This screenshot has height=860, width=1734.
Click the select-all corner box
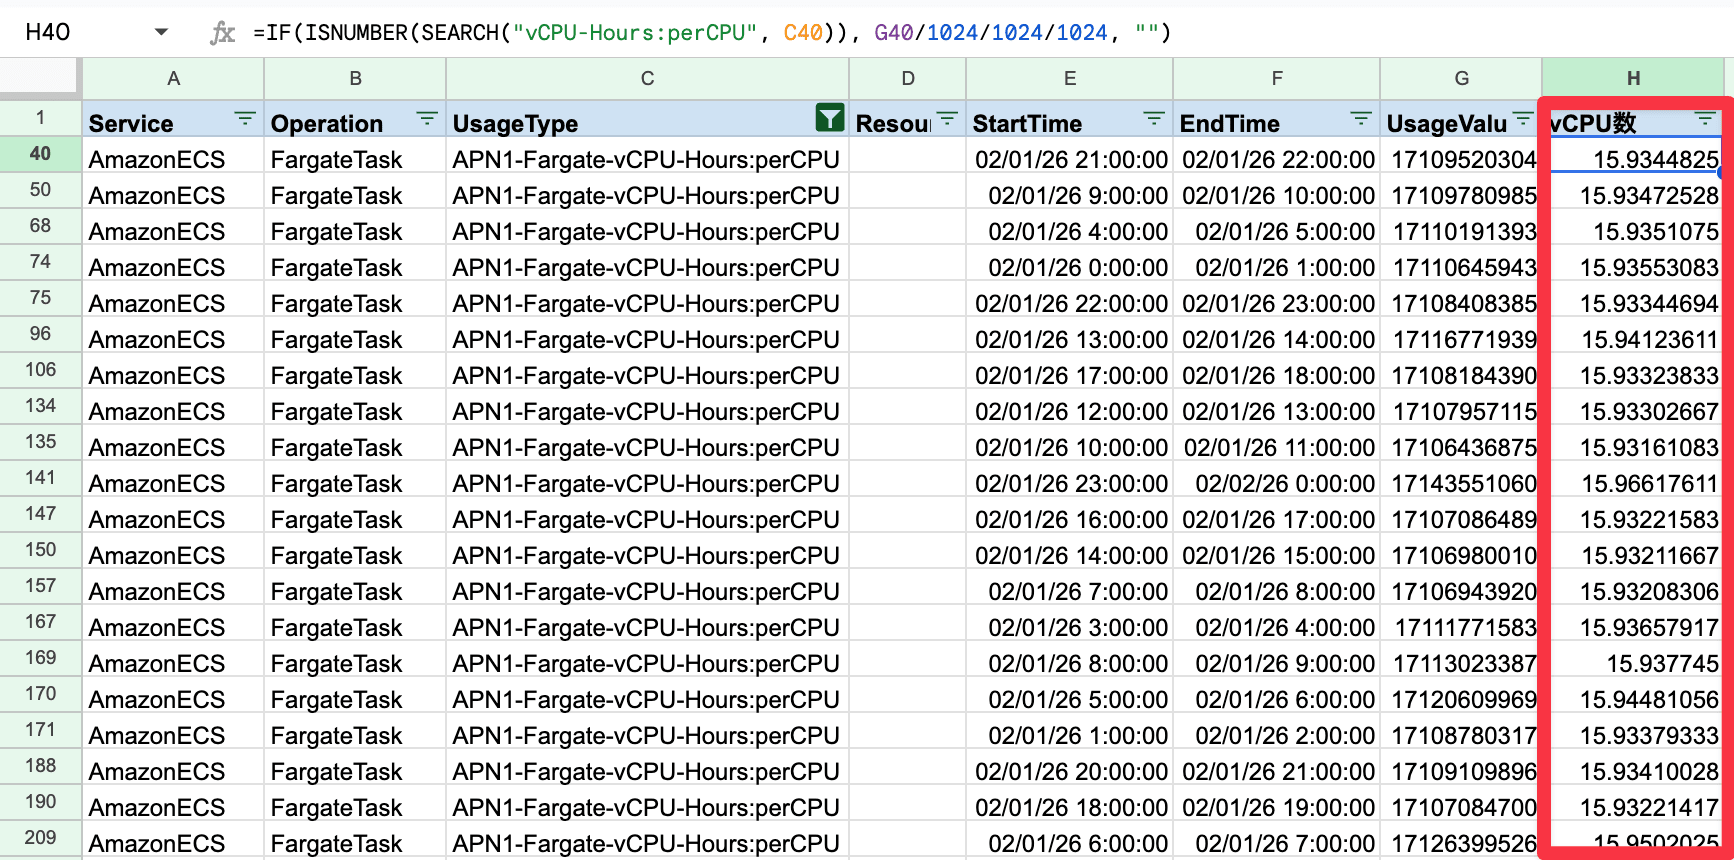pos(40,78)
